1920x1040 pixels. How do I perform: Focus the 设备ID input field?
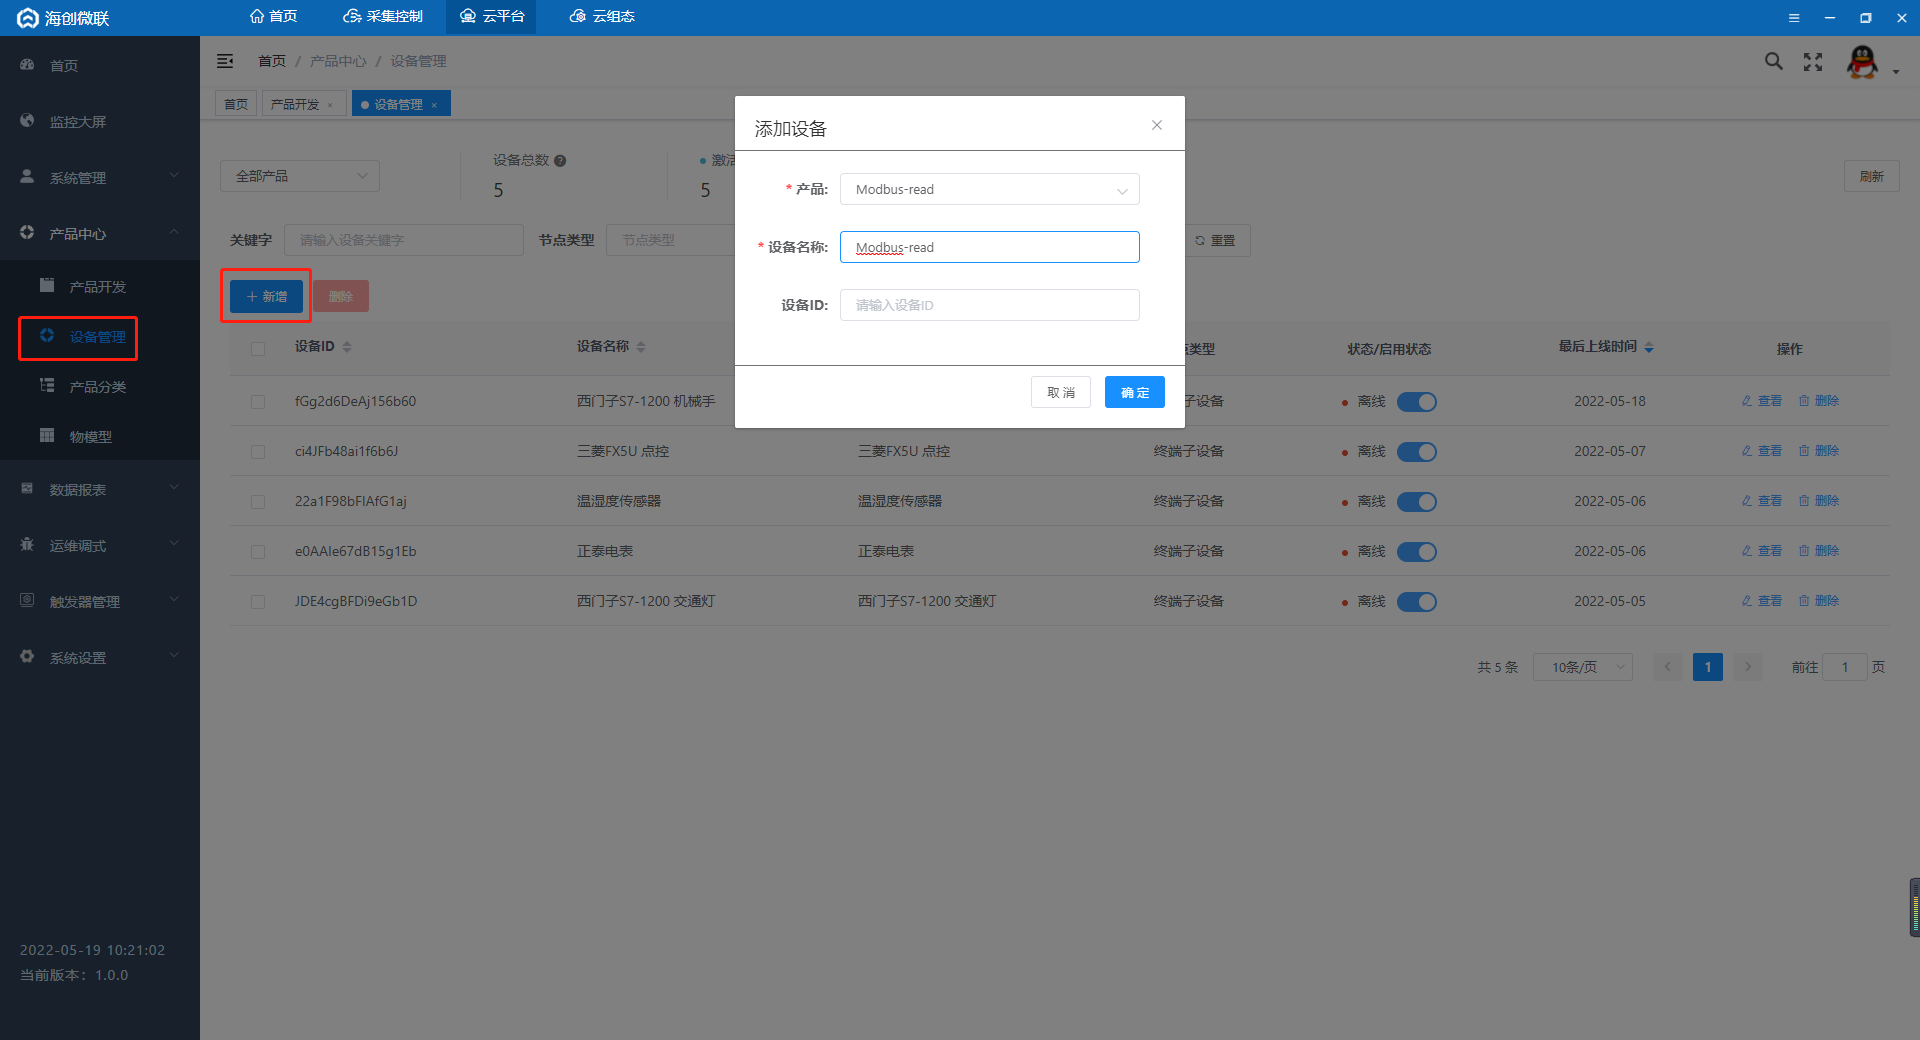pos(989,305)
